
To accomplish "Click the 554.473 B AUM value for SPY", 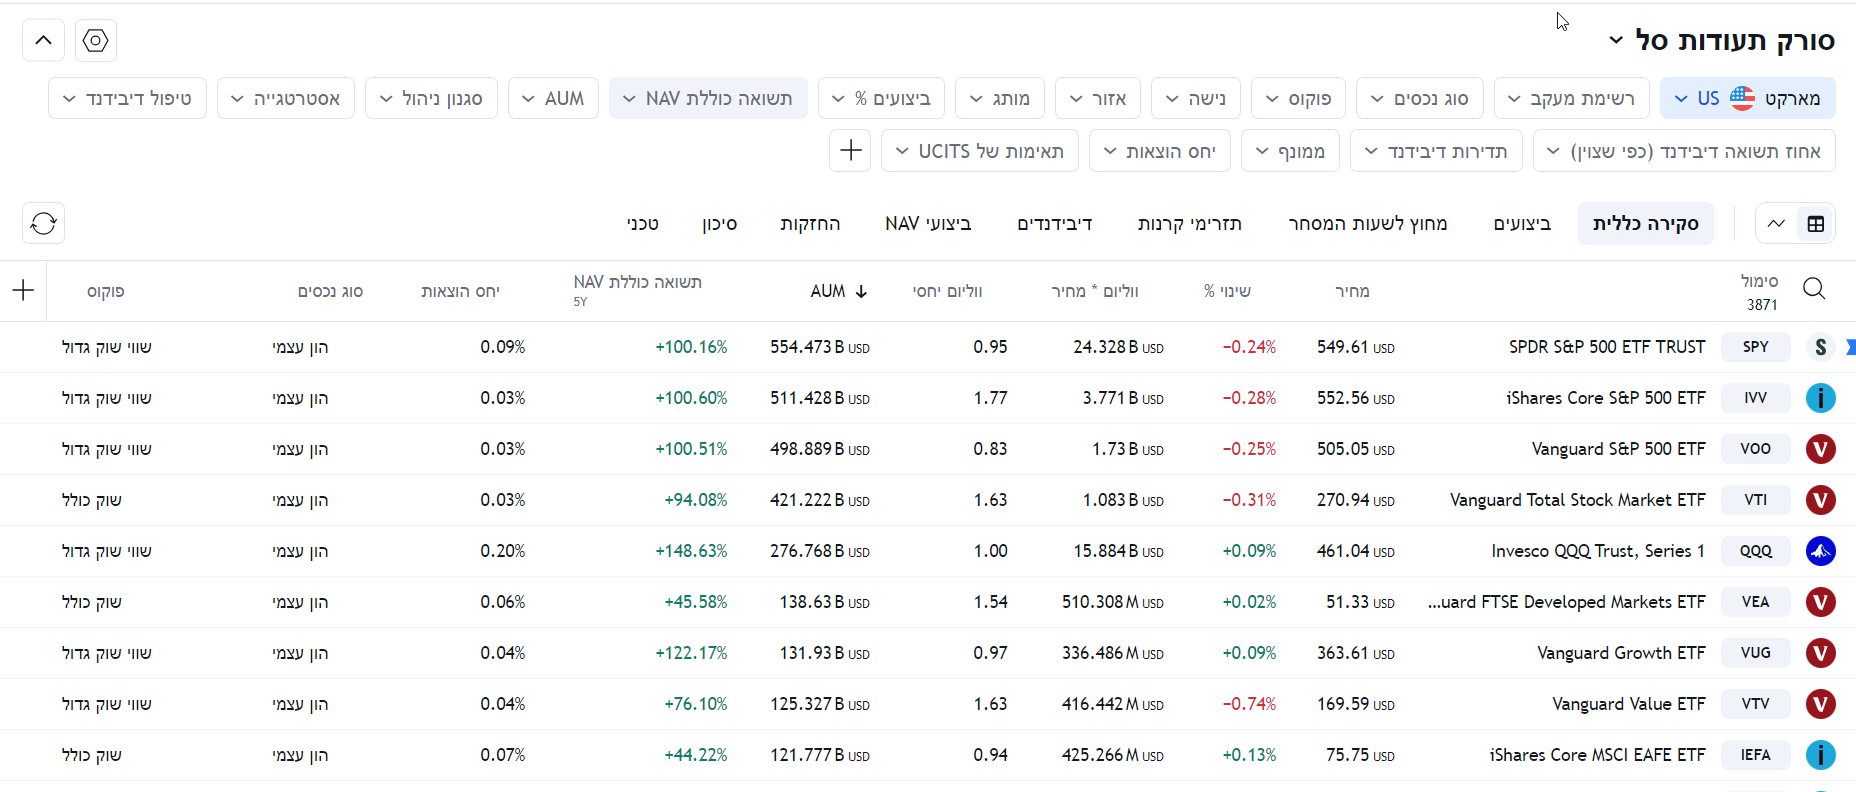I will click(819, 347).
